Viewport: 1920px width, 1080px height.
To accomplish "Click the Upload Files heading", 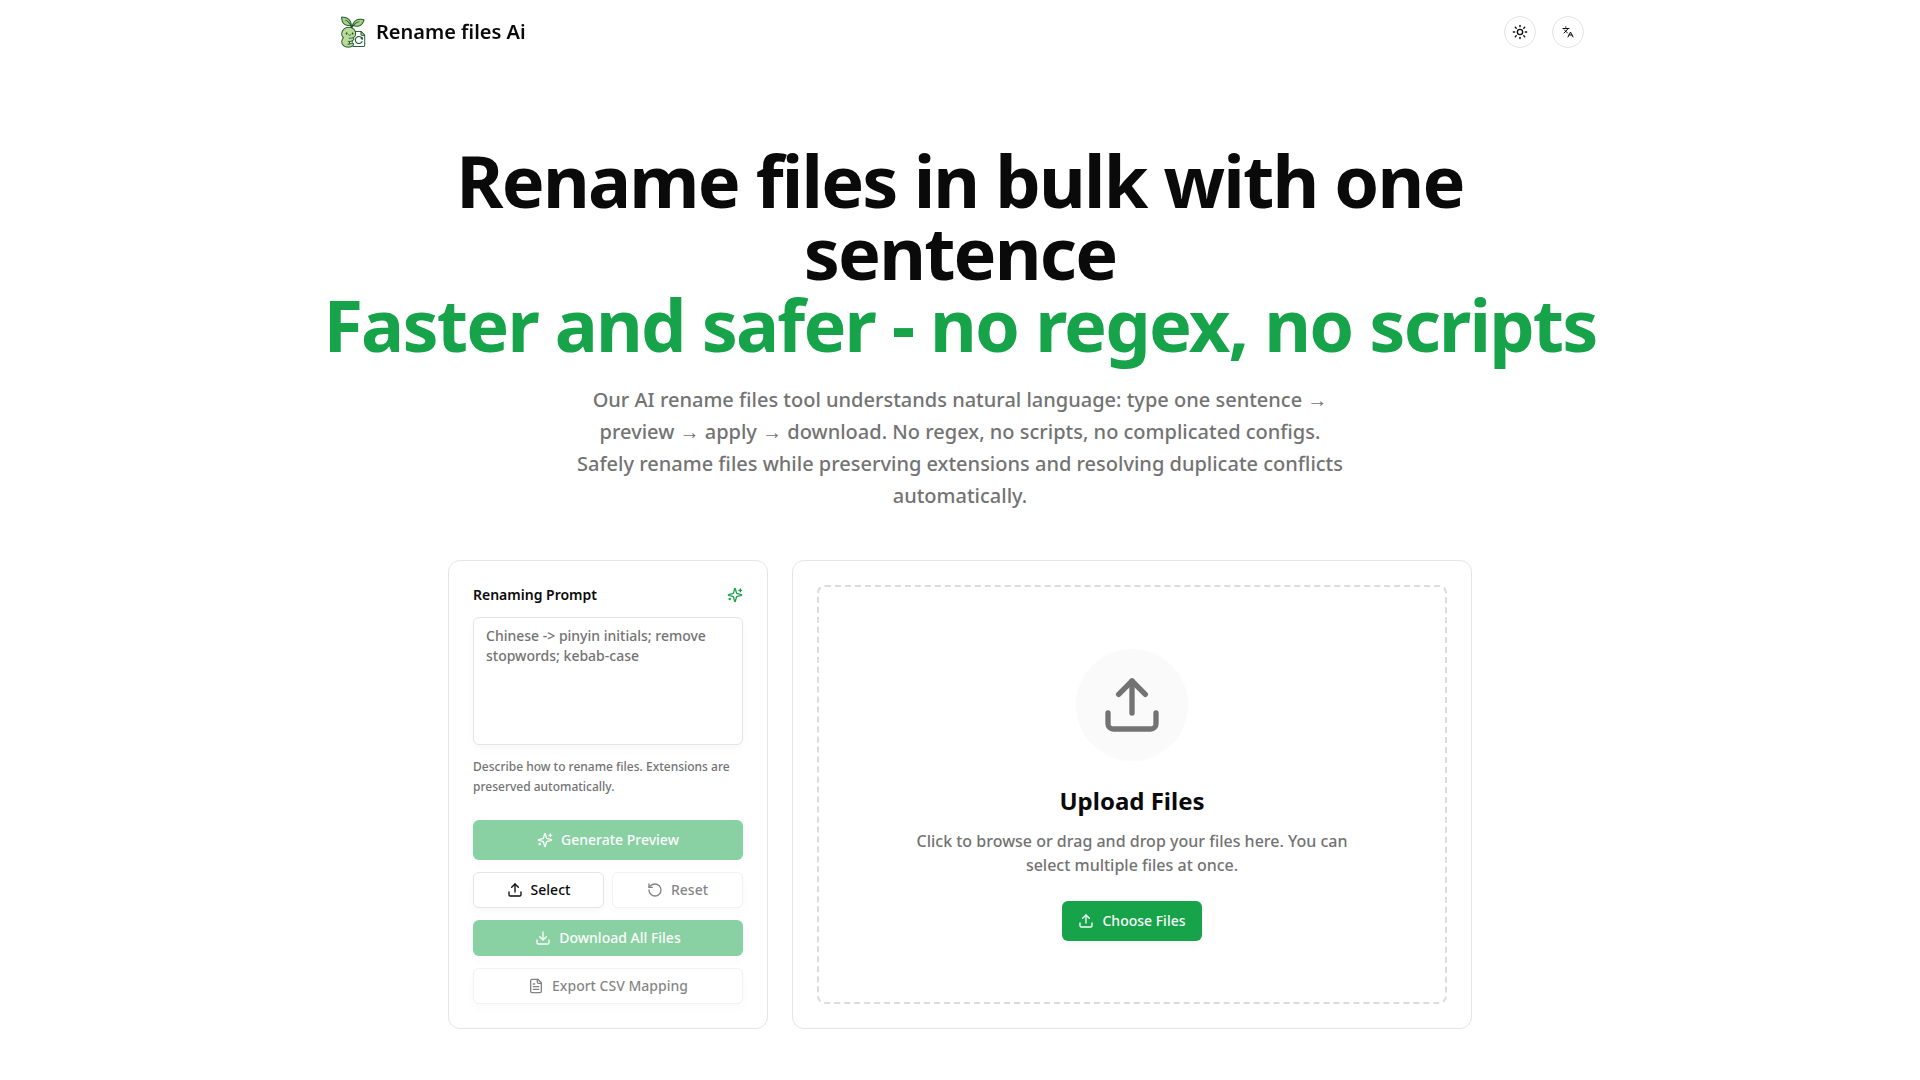I will tap(1131, 802).
